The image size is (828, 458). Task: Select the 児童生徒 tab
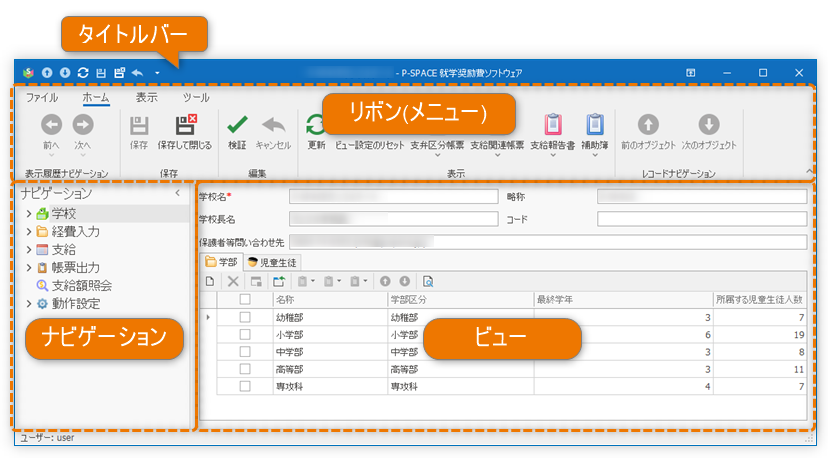272,262
